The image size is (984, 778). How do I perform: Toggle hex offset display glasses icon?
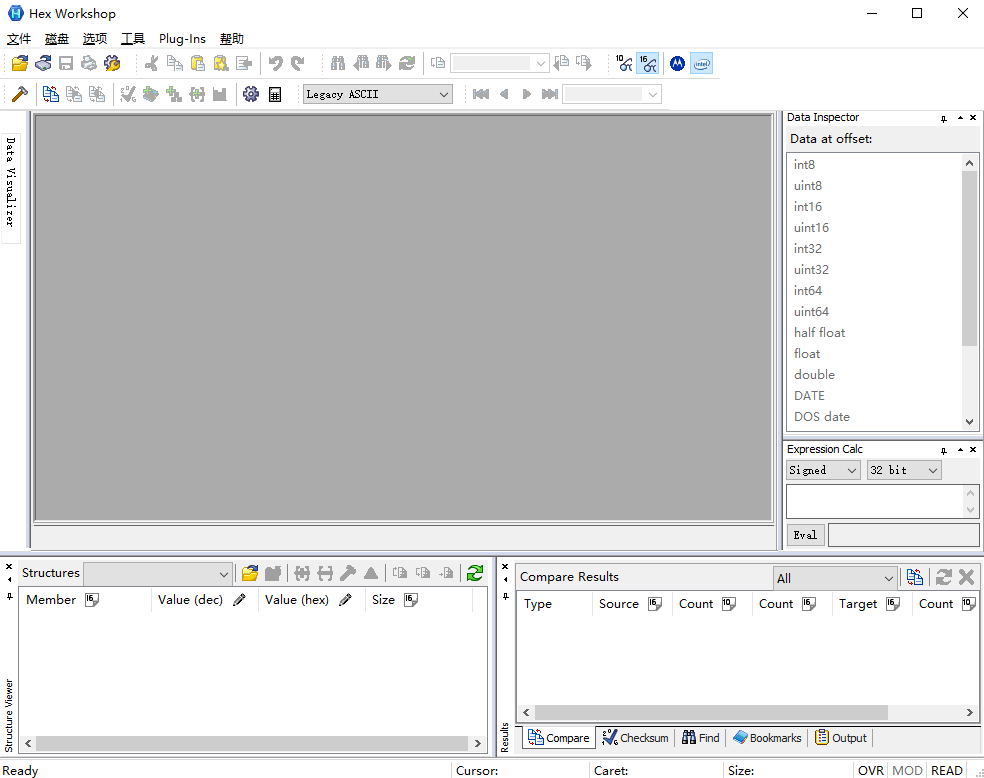tap(648, 63)
